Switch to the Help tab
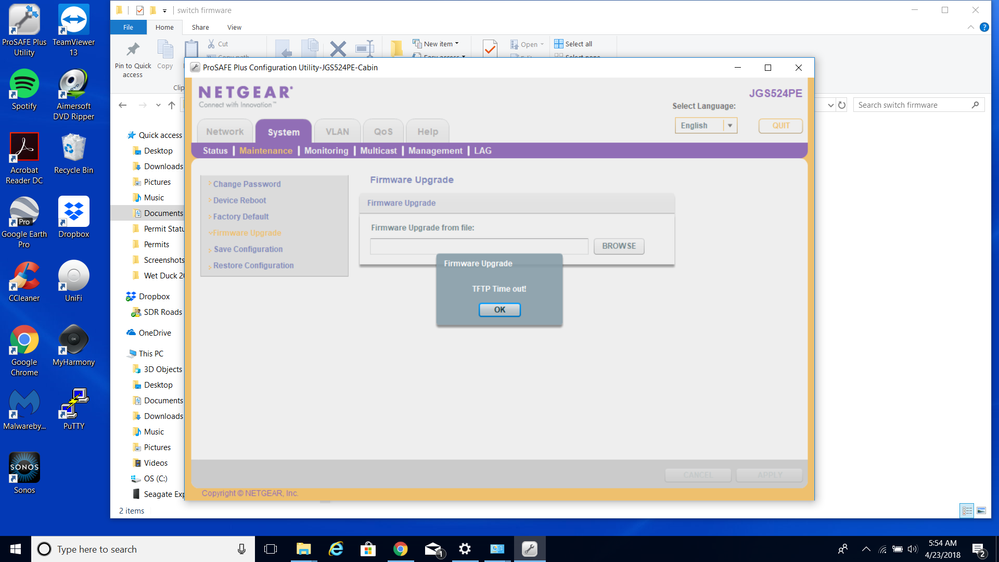 coord(428,131)
